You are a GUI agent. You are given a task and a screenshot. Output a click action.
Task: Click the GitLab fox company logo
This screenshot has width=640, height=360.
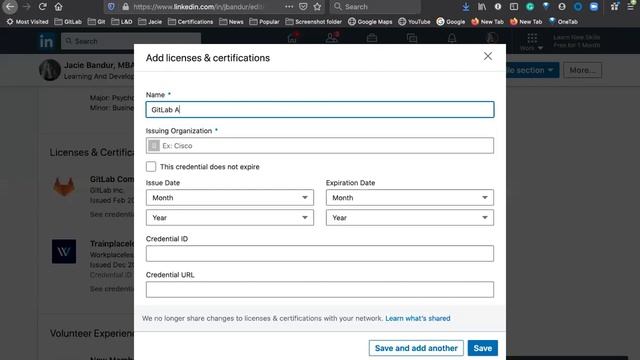64,187
